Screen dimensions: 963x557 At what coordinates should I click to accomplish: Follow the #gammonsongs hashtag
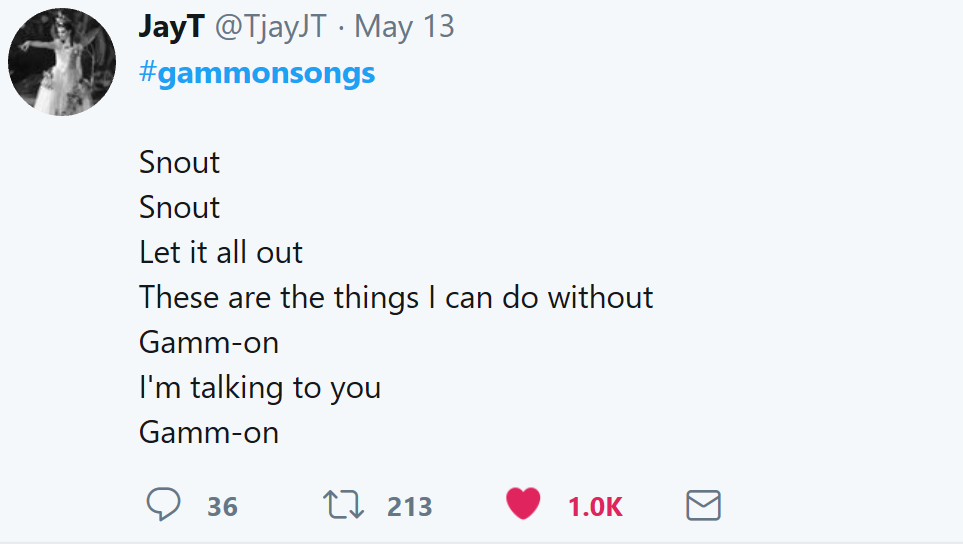coord(257,73)
